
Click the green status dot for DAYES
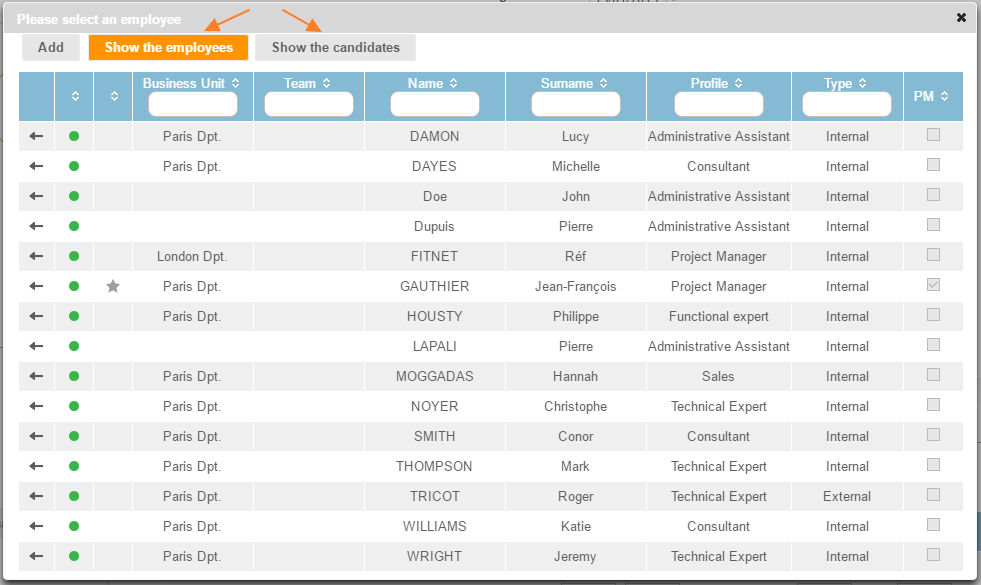pos(74,166)
